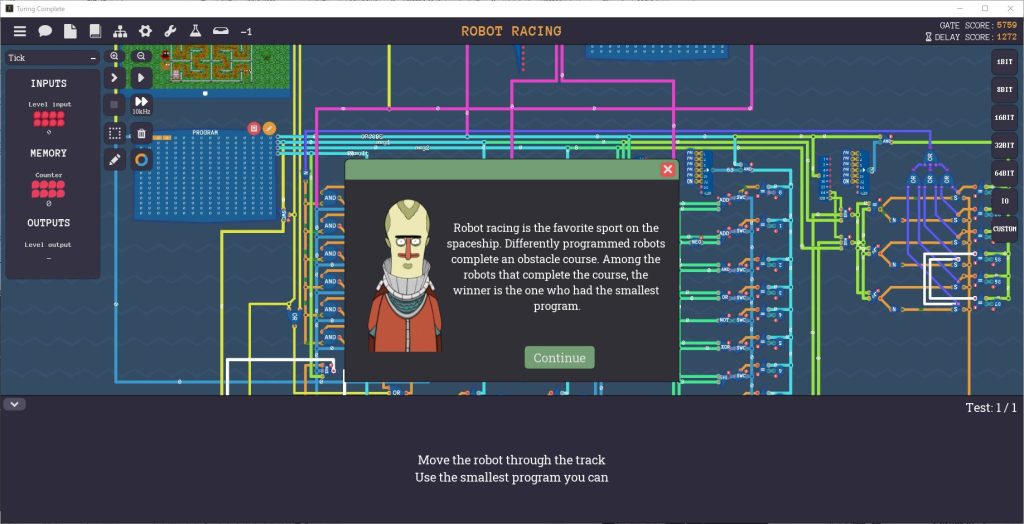Open the speech bubble dialogue icon
The image size is (1024, 524).
click(x=45, y=31)
